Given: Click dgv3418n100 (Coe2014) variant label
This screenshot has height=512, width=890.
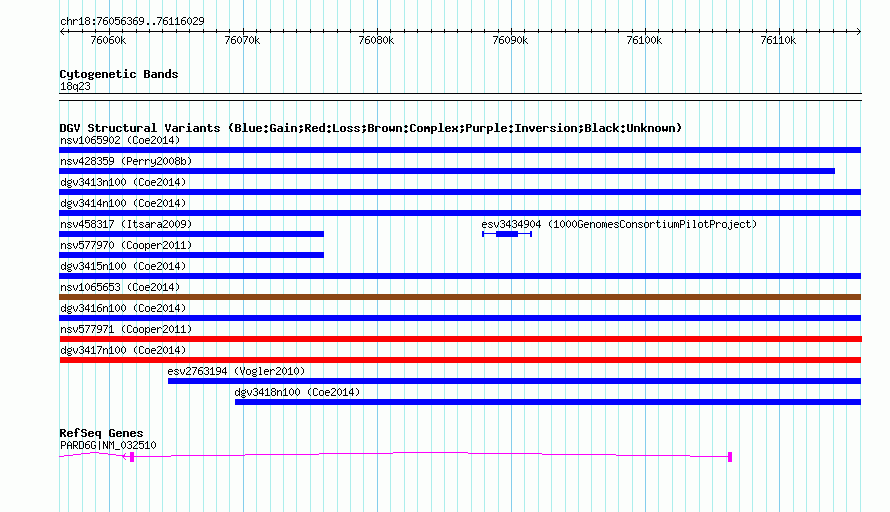Looking at the screenshot, I should pos(297,392).
